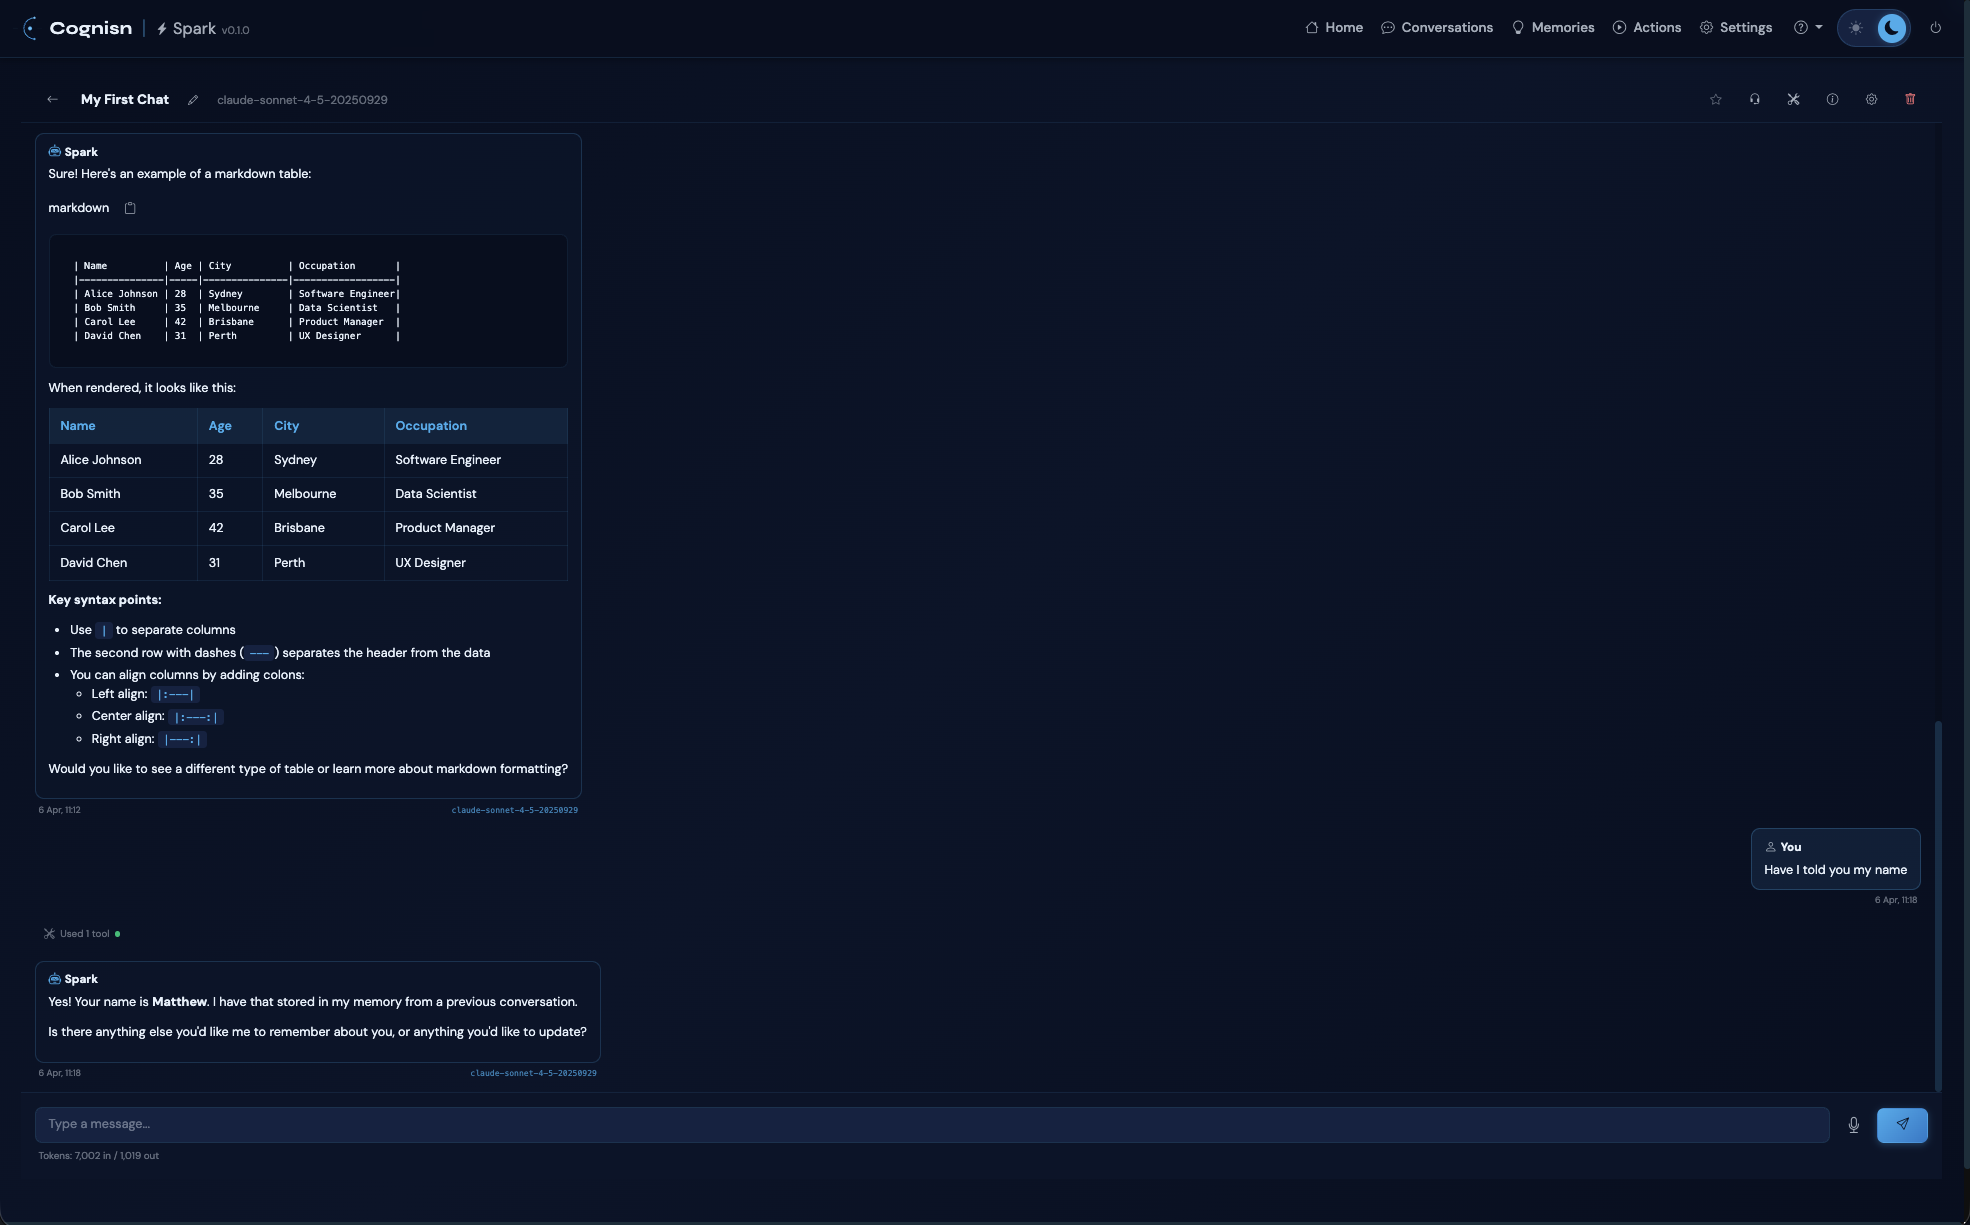
Task: Toggle light/dark theme switch
Action: click(x=1876, y=27)
